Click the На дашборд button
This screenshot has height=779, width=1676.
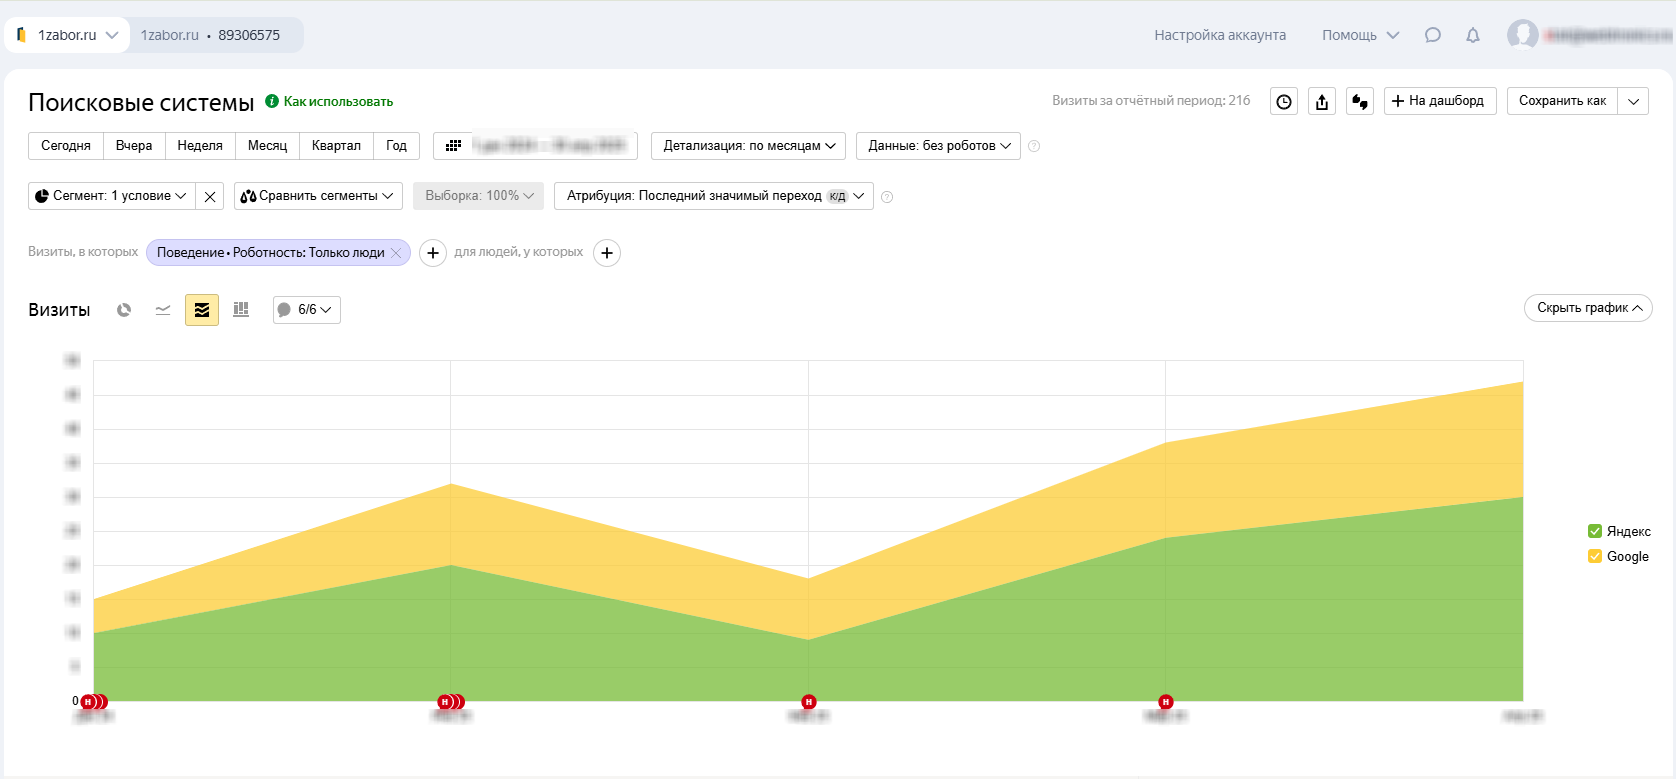point(1440,101)
